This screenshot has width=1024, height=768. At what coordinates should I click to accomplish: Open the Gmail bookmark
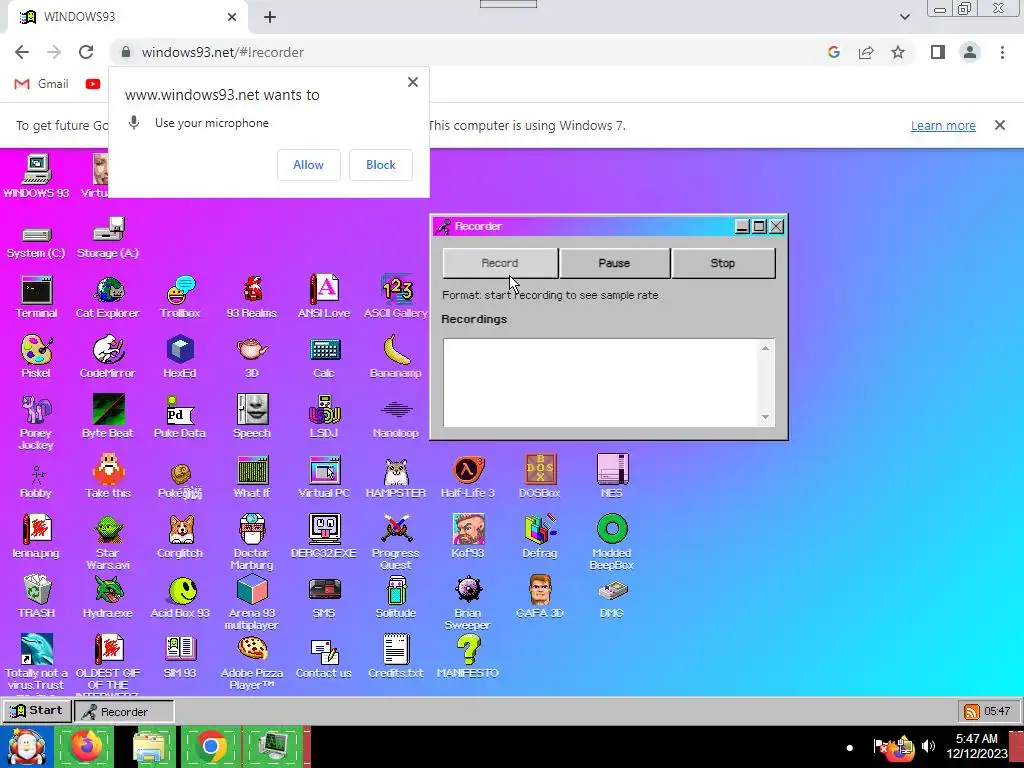tap(42, 84)
